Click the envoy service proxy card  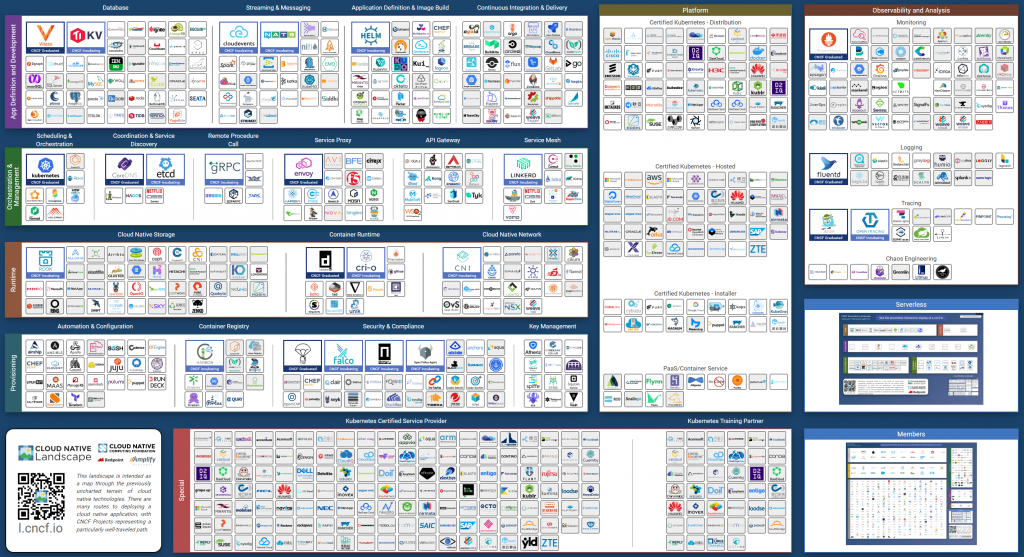(304, 170)
